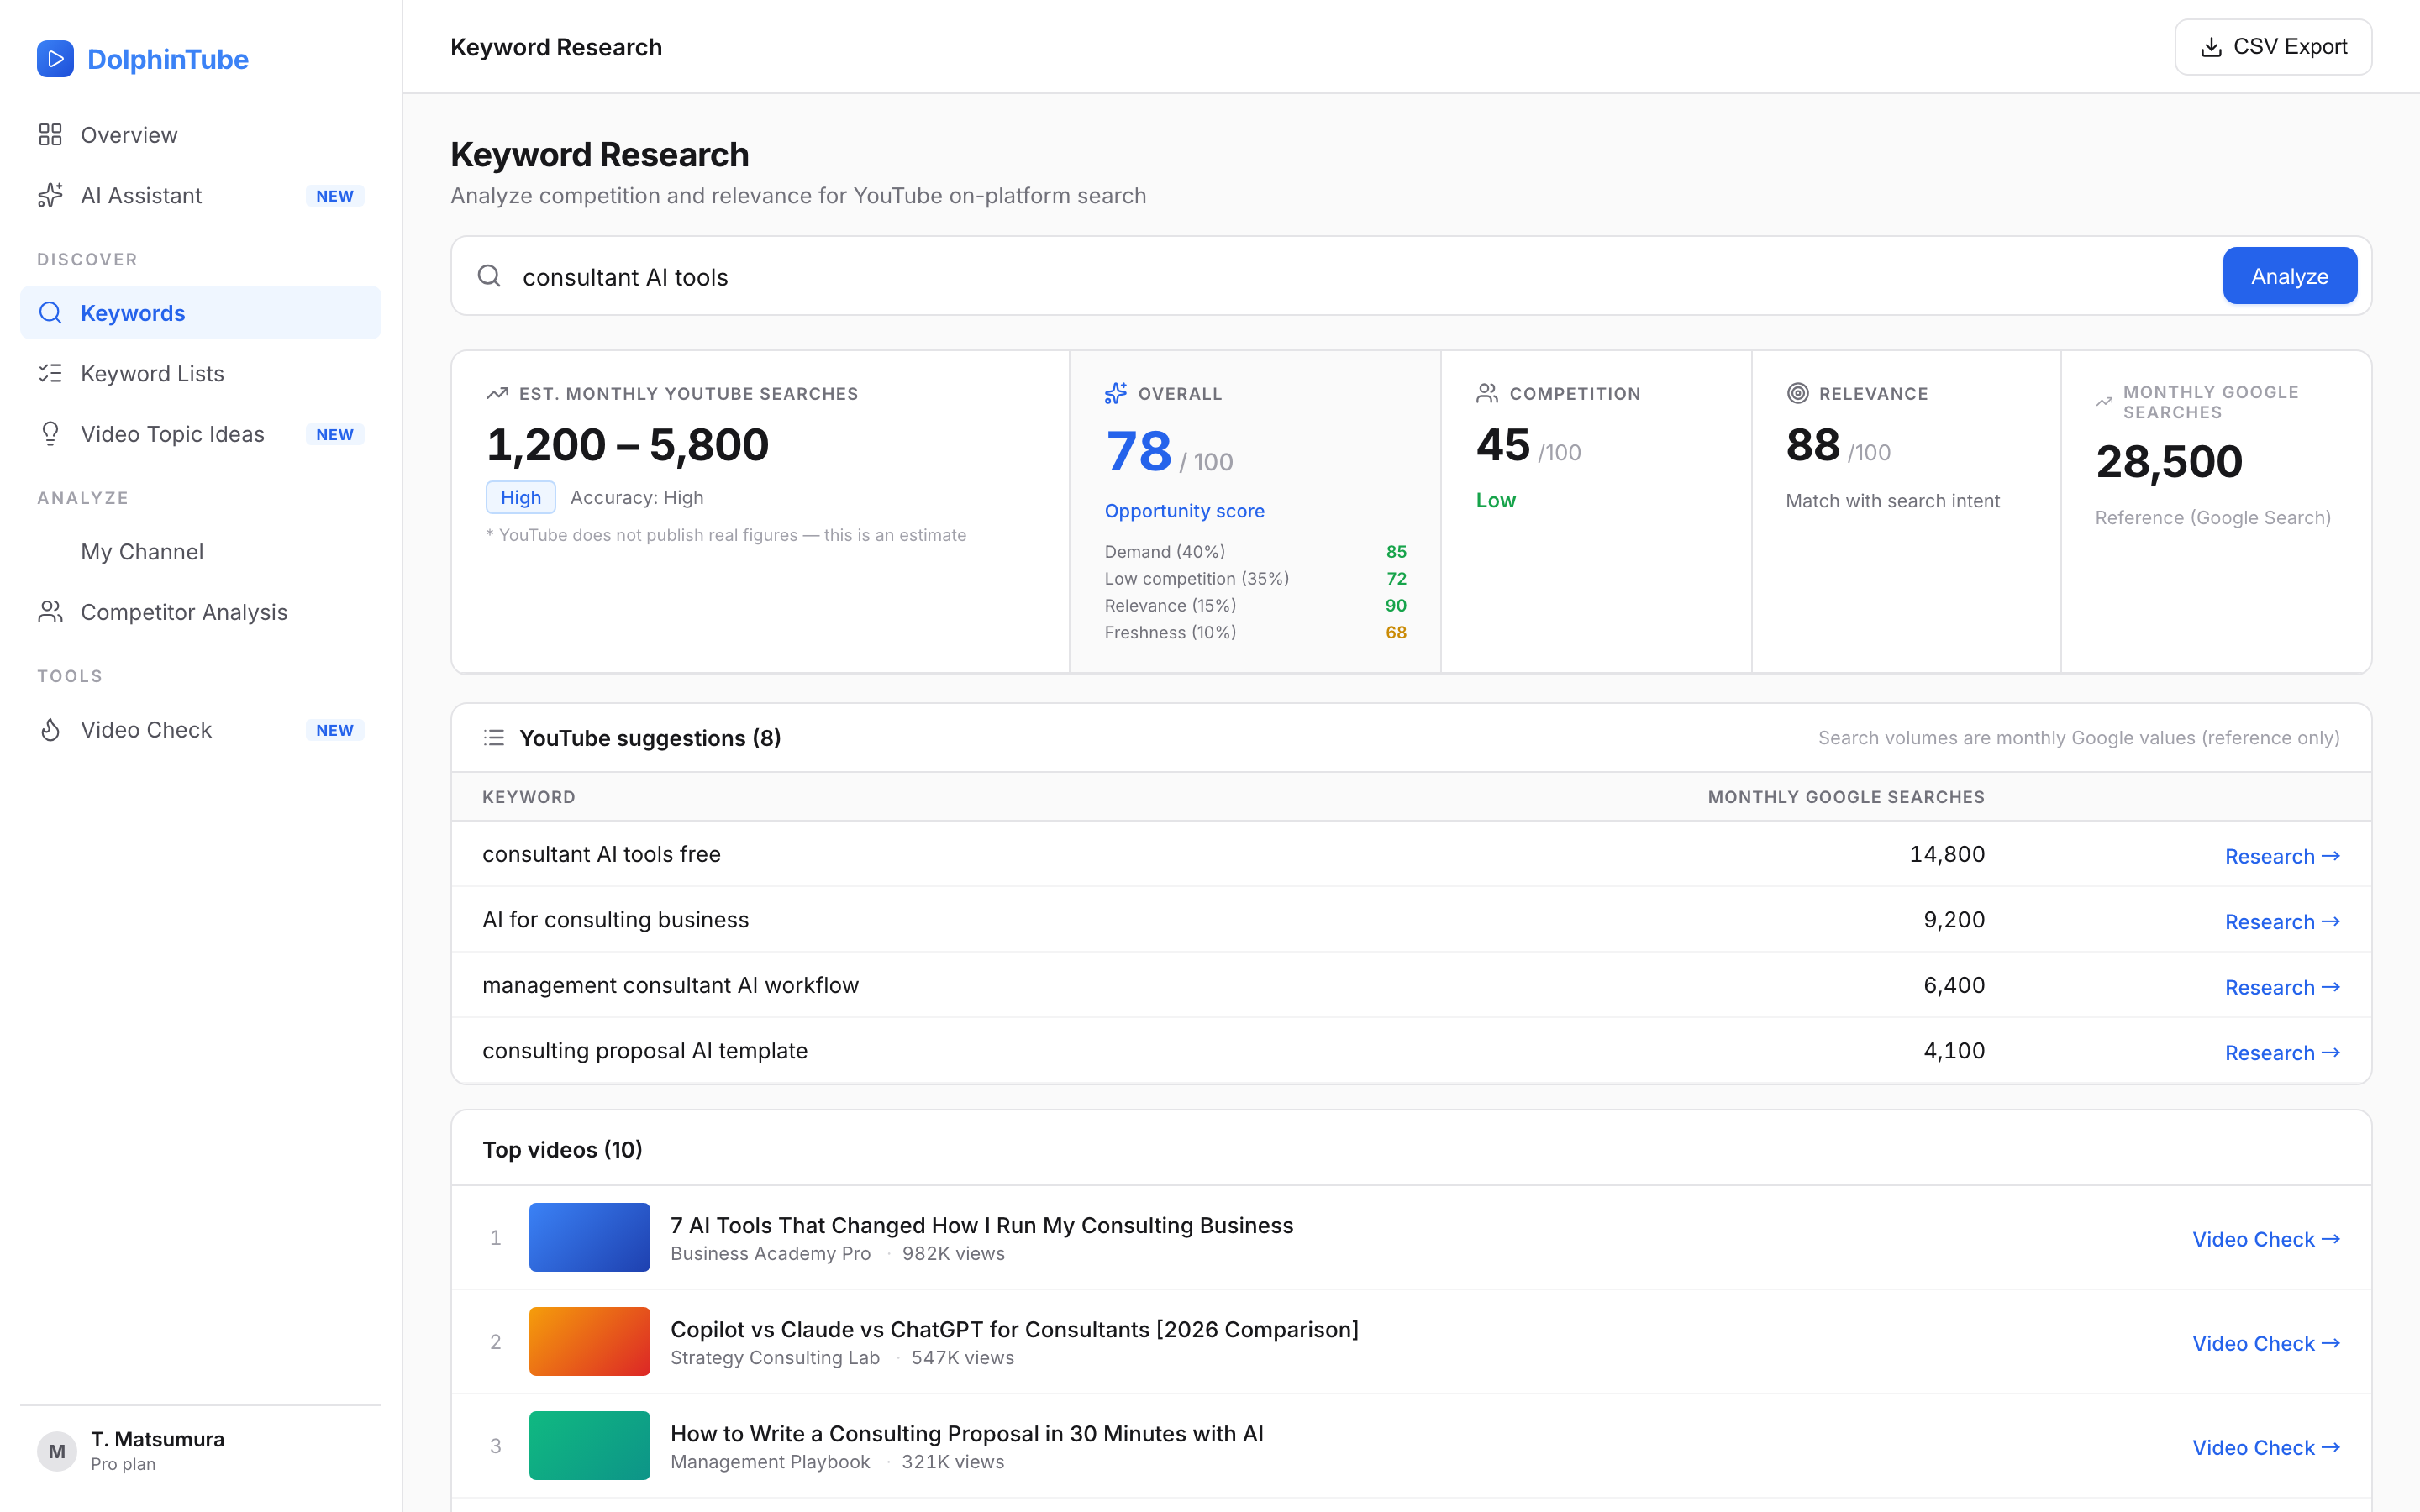
Task: Research 'management consultant AI workflow' keyword
Action: 2282,987
